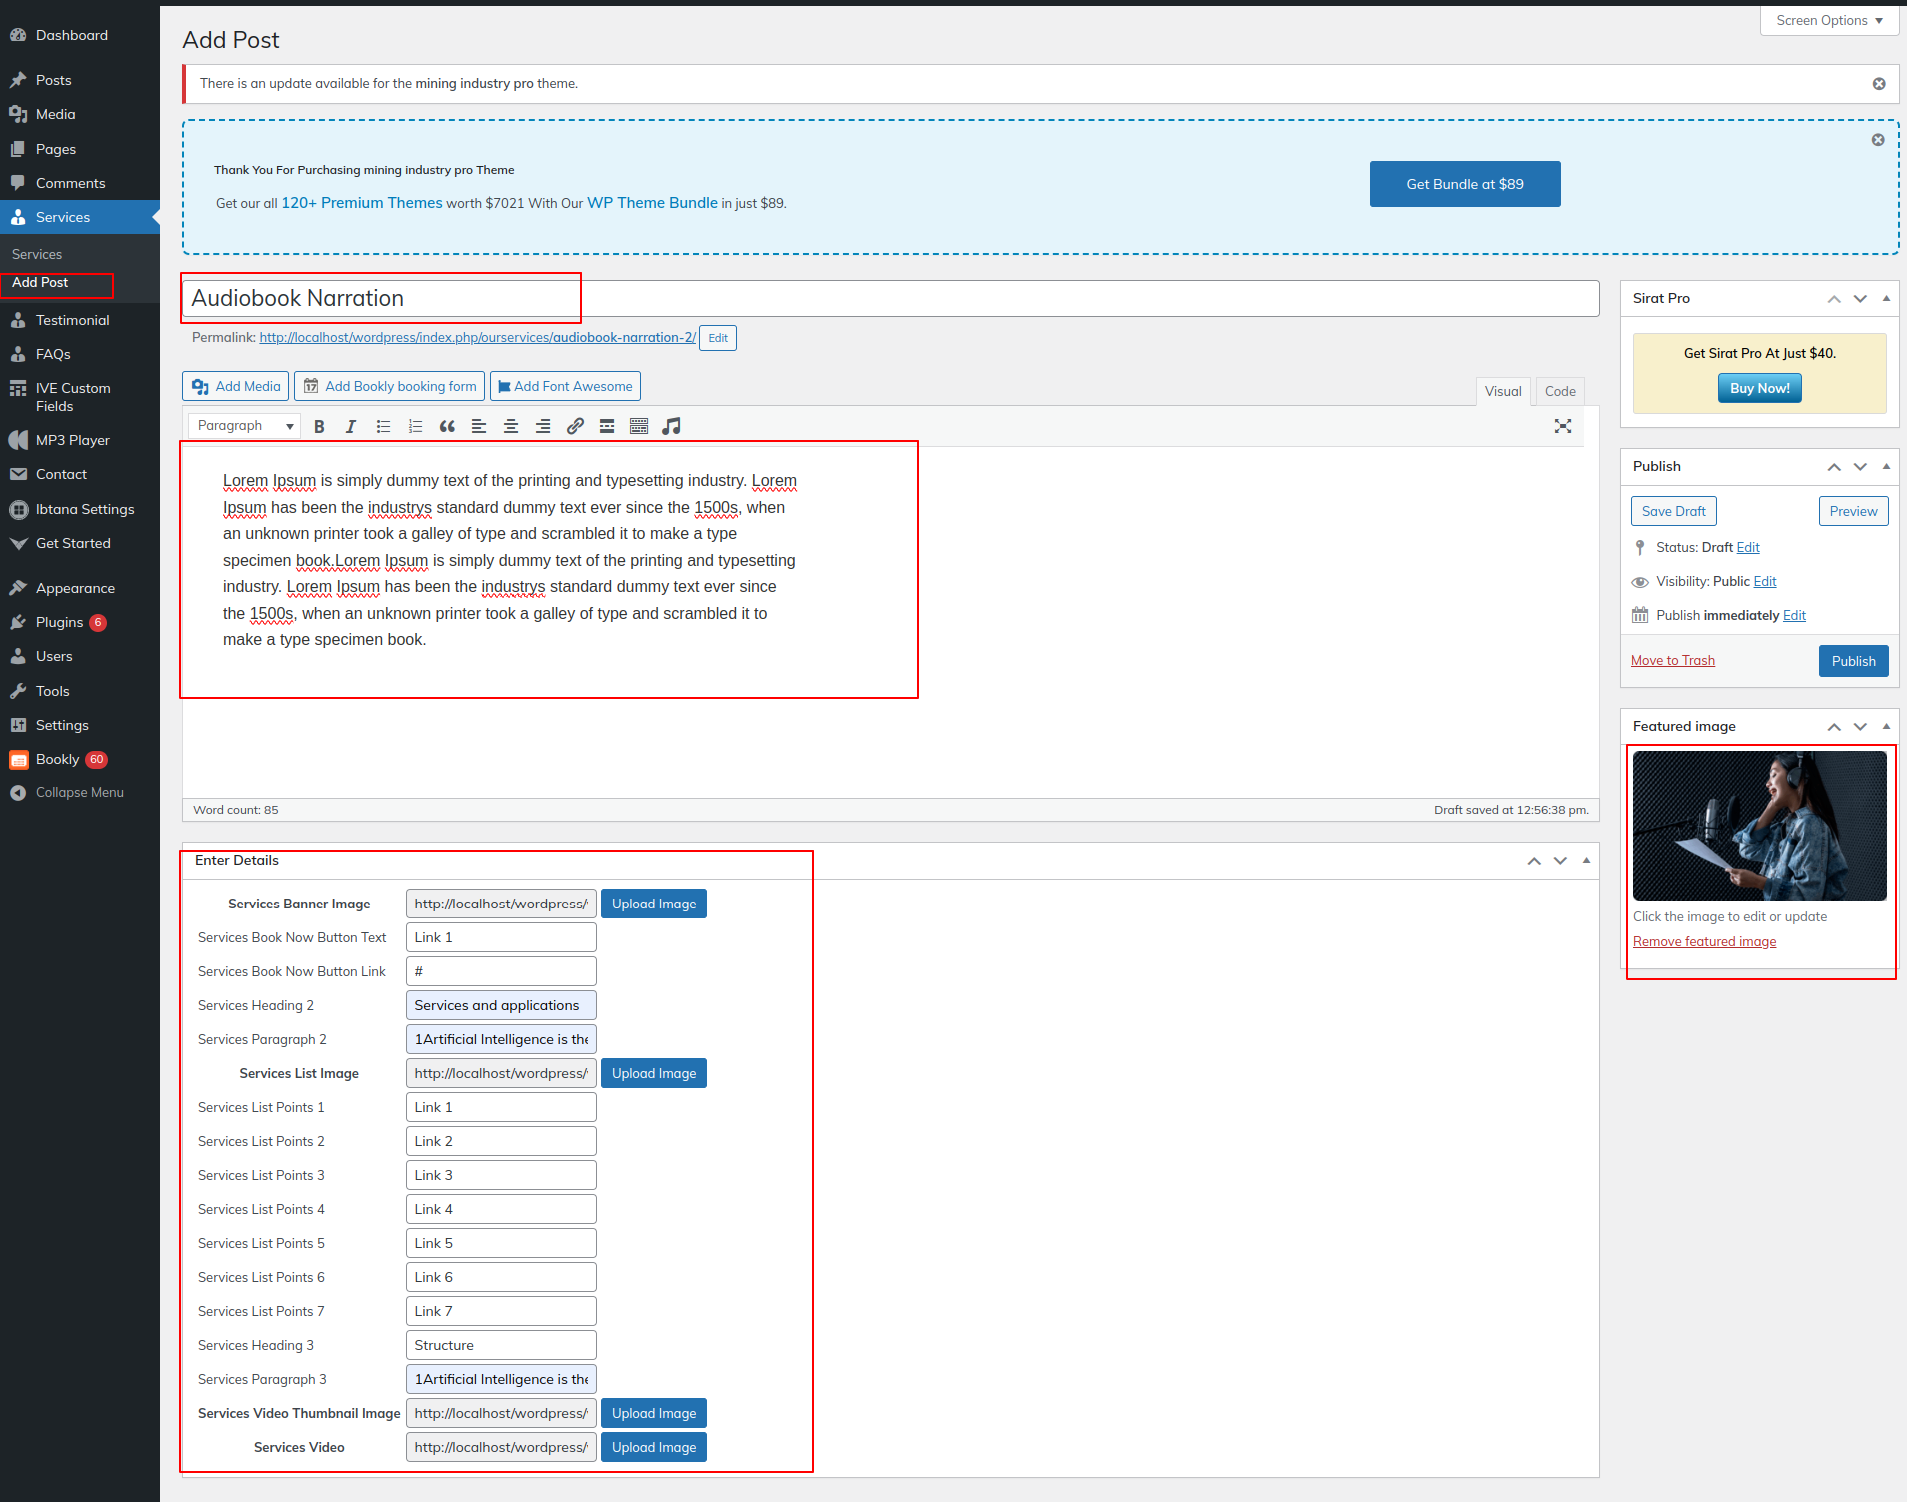Toggle the Featured image panel

tap(1886, 726)
